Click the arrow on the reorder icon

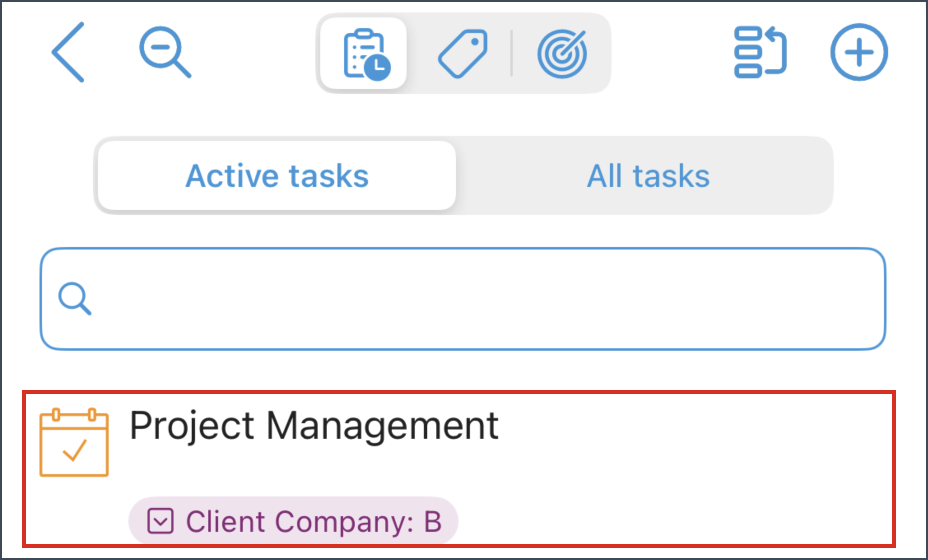tap(776, 50)
